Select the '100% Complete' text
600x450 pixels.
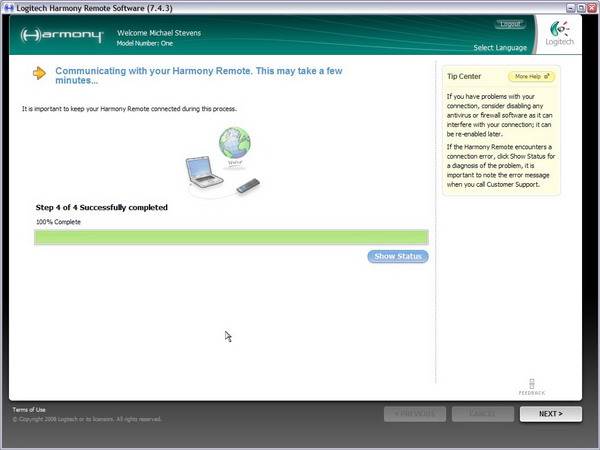click(x=58, y=222)
